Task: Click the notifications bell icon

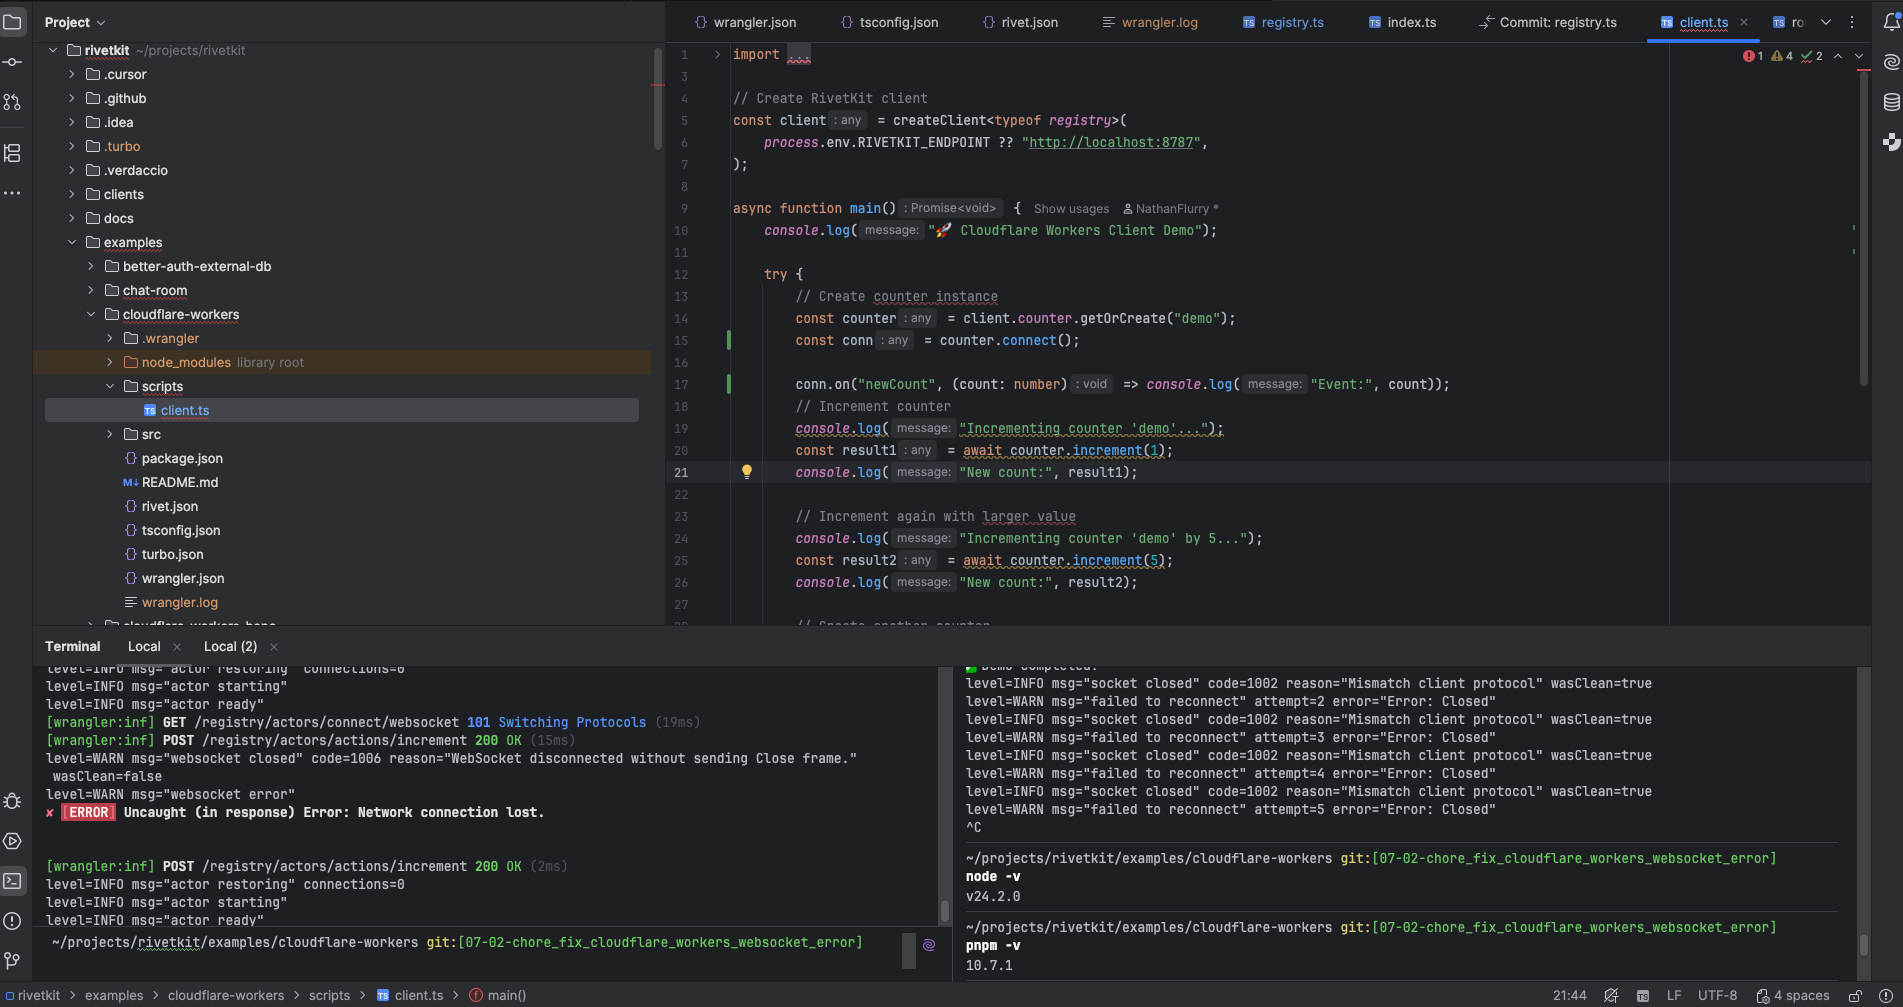Action: pos(1891,22)
